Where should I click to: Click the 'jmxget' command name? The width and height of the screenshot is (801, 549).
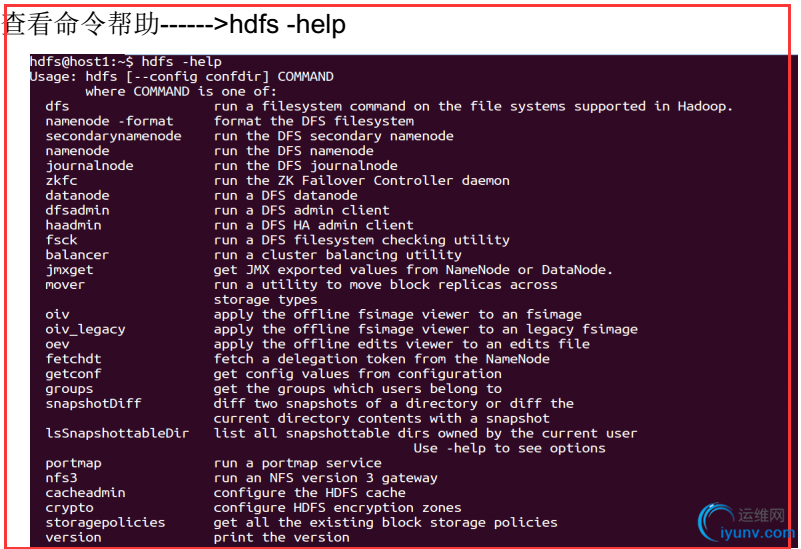[x=69, y=270]
